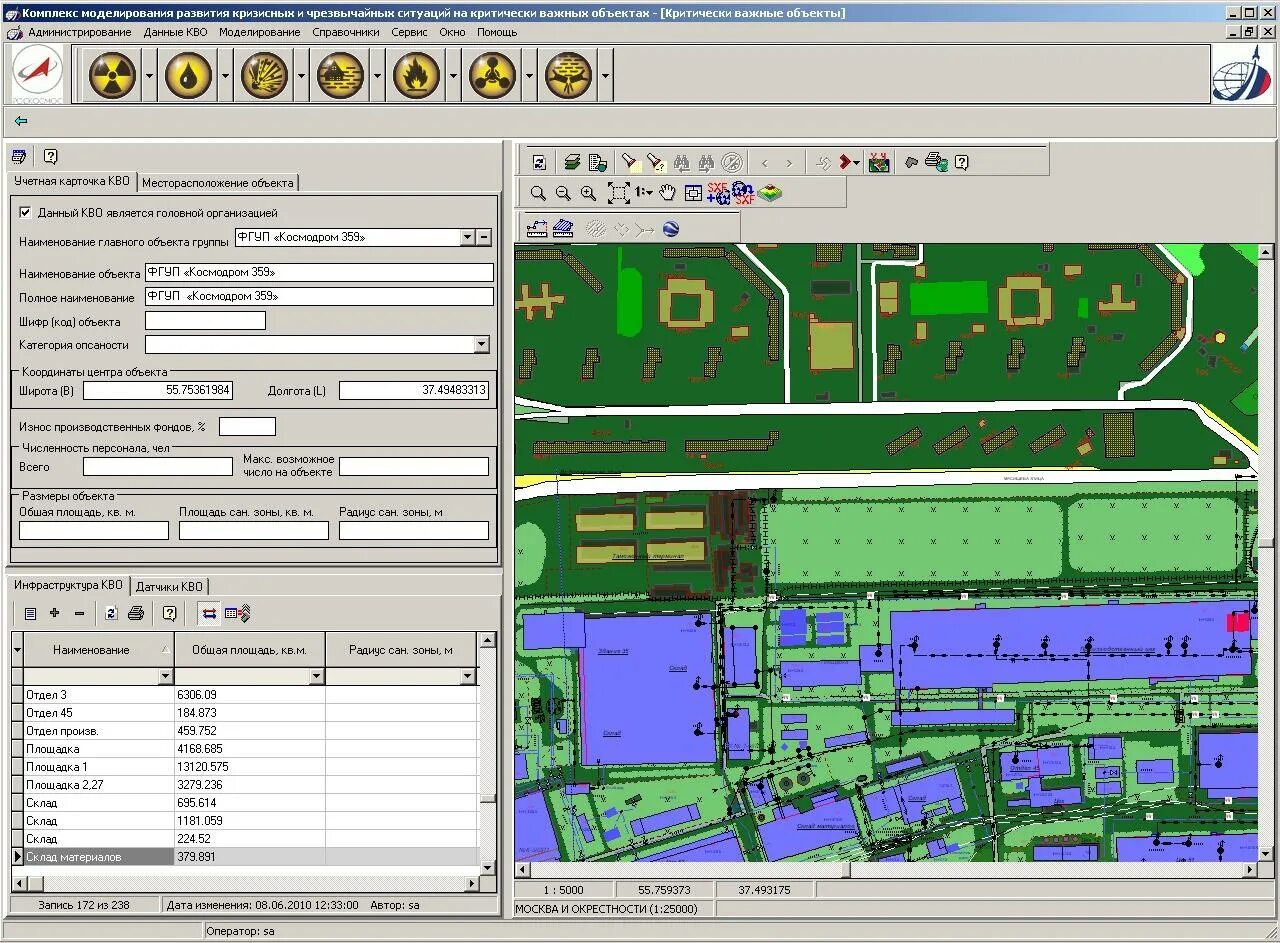
Task: Click the 13120.575 area cell
Action: 250,767
